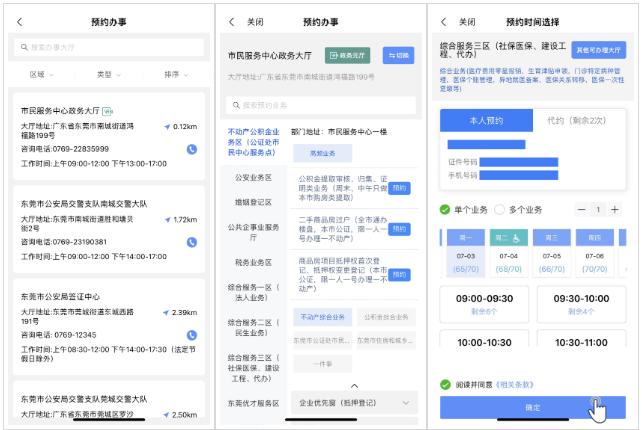The image size is (642, 430).
Task: Navigate via 0.12km location arrow
Action: pyautogui.click(x=167, y=127)
